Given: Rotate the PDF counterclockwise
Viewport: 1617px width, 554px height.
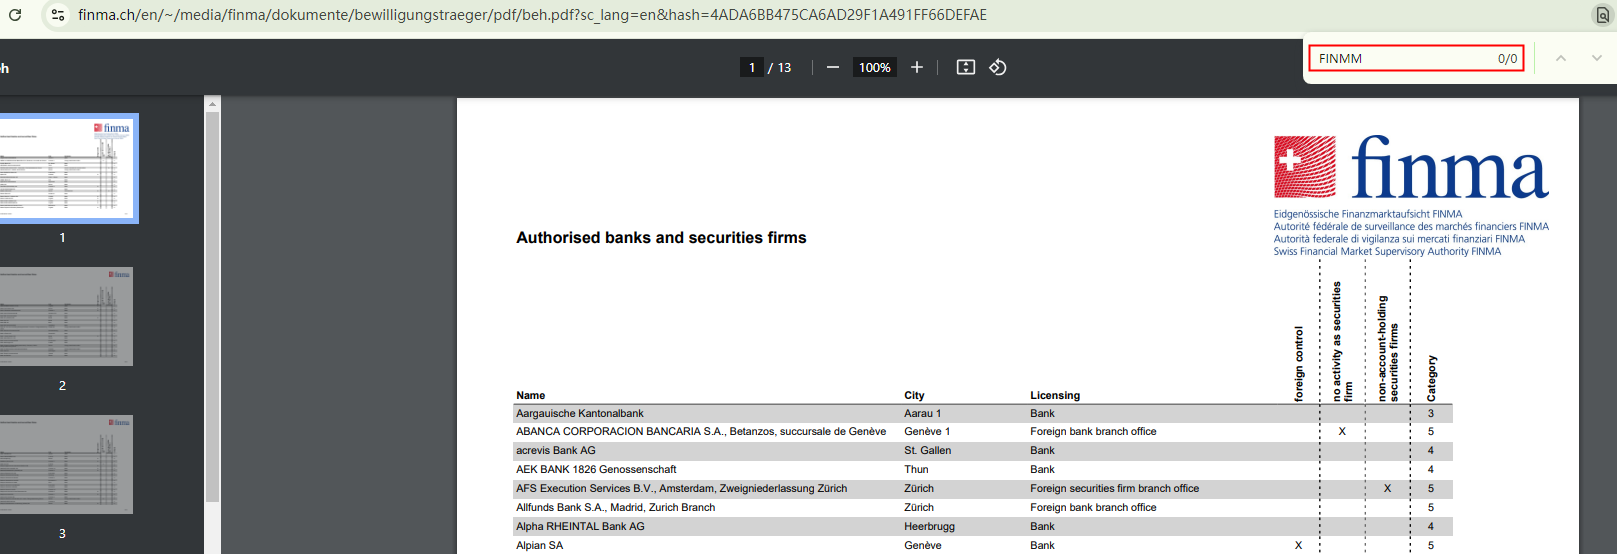Looking at the screenshot, I should [998, 67].
